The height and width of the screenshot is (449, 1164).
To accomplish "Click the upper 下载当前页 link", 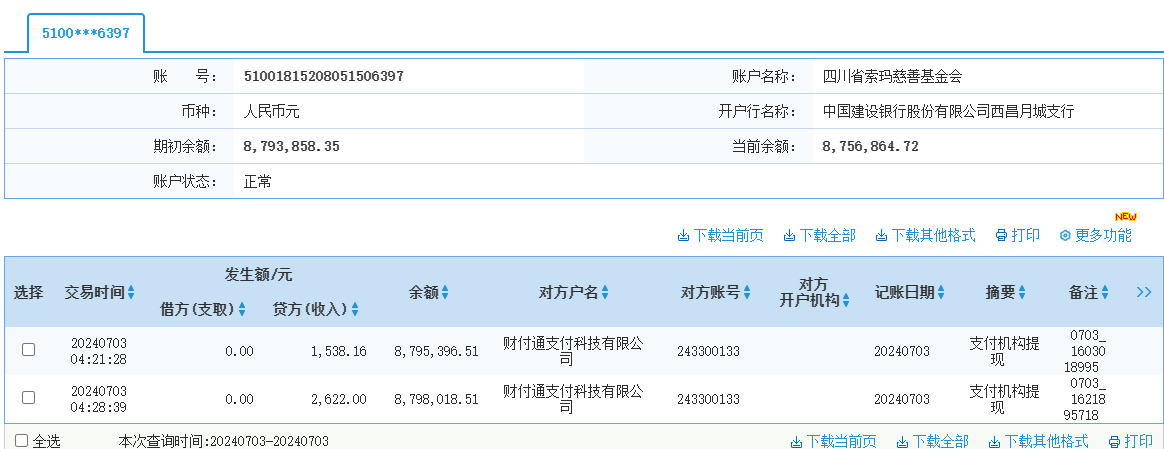I will 728,235.
